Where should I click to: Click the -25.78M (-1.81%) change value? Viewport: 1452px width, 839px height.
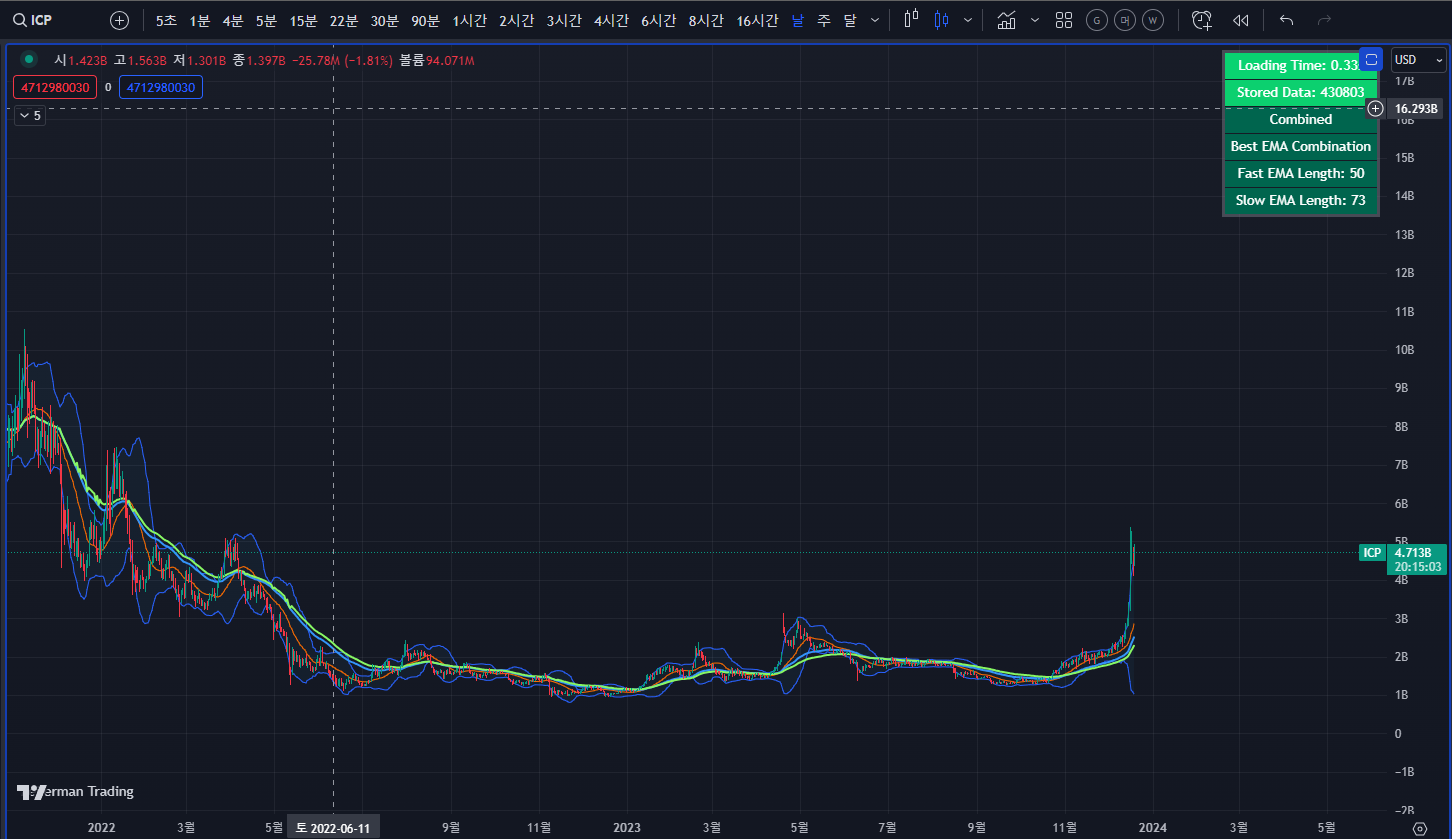(342, 61)
